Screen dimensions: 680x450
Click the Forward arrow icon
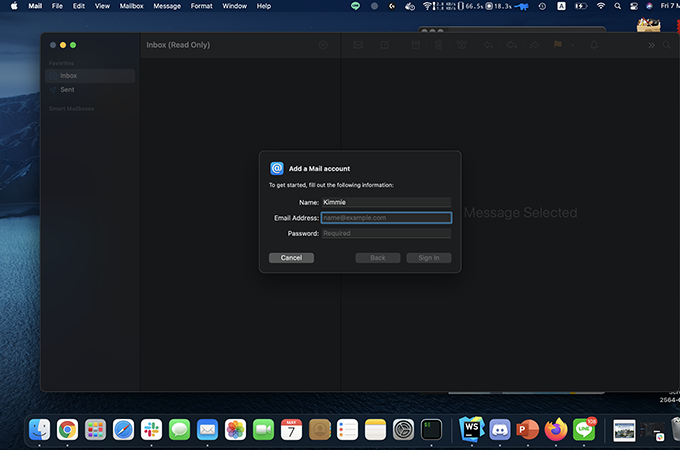pos(534,45)
